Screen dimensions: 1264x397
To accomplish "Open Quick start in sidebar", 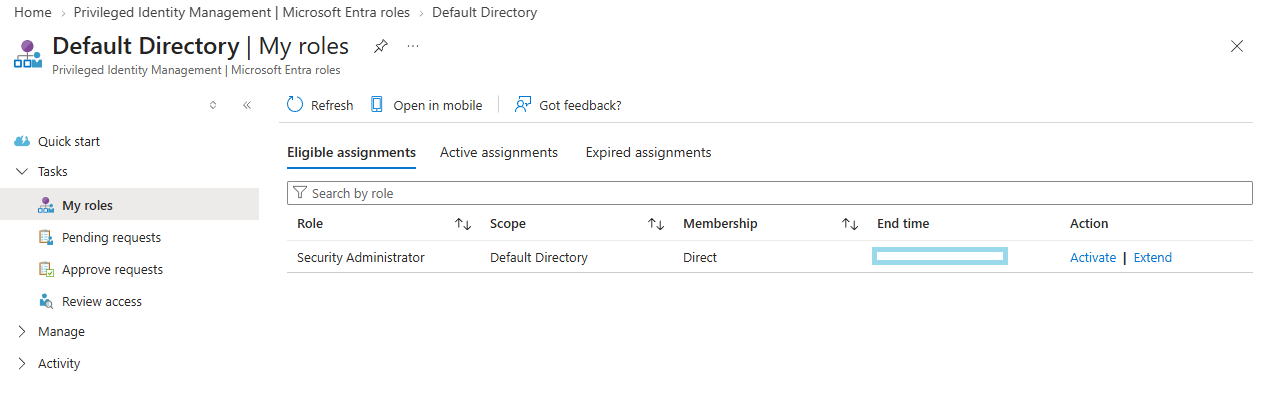I will pyautogui.click(x=69, y=142).
